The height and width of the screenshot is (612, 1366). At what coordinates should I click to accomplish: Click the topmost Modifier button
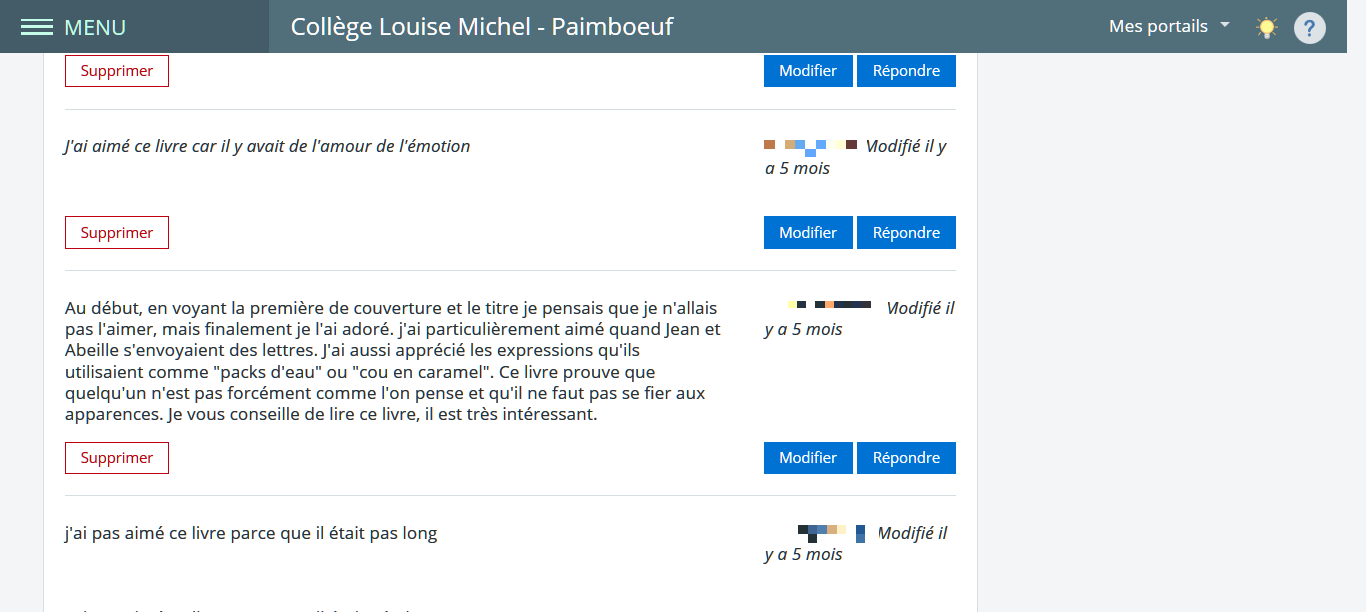(x=807, y=71)
